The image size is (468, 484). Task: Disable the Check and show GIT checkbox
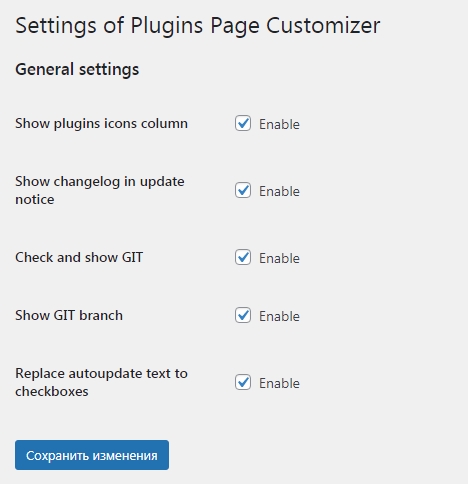243,257
